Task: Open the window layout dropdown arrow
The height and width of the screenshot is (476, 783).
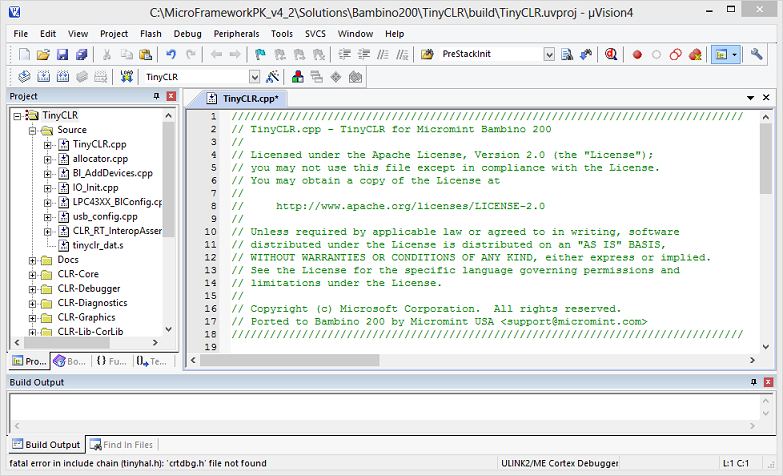Action: click(735, 54)
